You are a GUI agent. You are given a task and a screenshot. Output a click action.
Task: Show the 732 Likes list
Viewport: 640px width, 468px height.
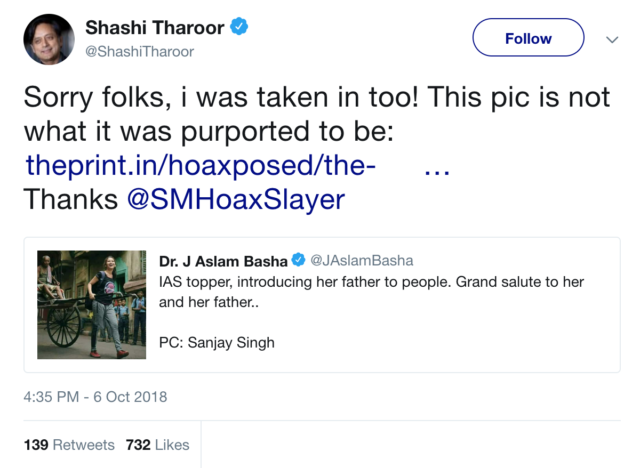click(157, 444)
